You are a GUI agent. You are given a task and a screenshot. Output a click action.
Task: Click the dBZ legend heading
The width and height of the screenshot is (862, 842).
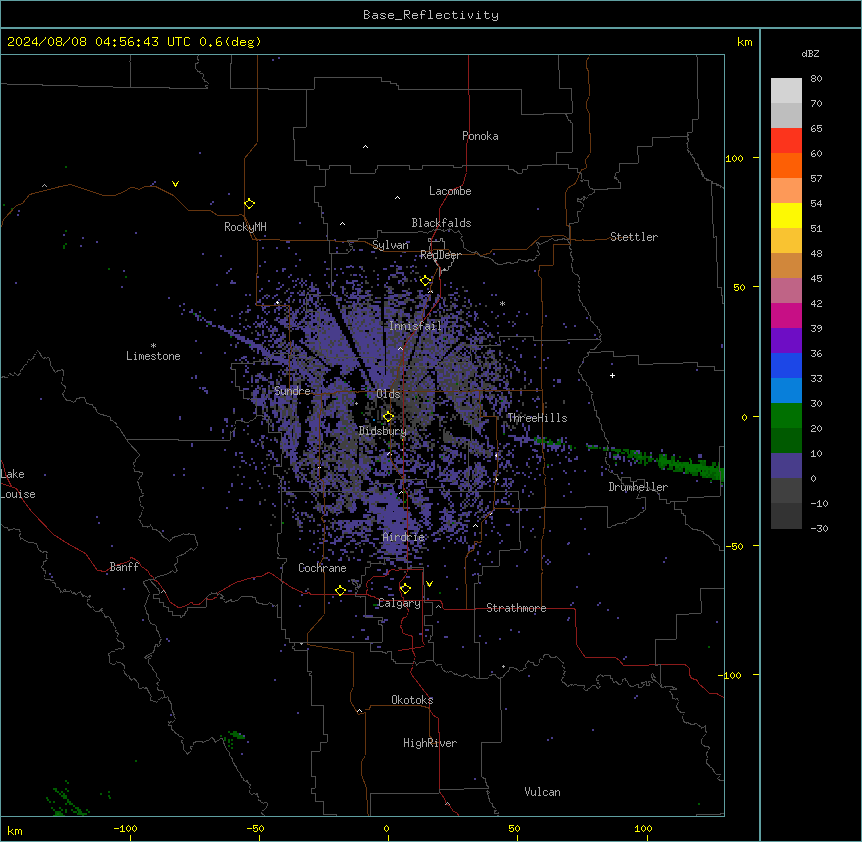coord(810,53)
